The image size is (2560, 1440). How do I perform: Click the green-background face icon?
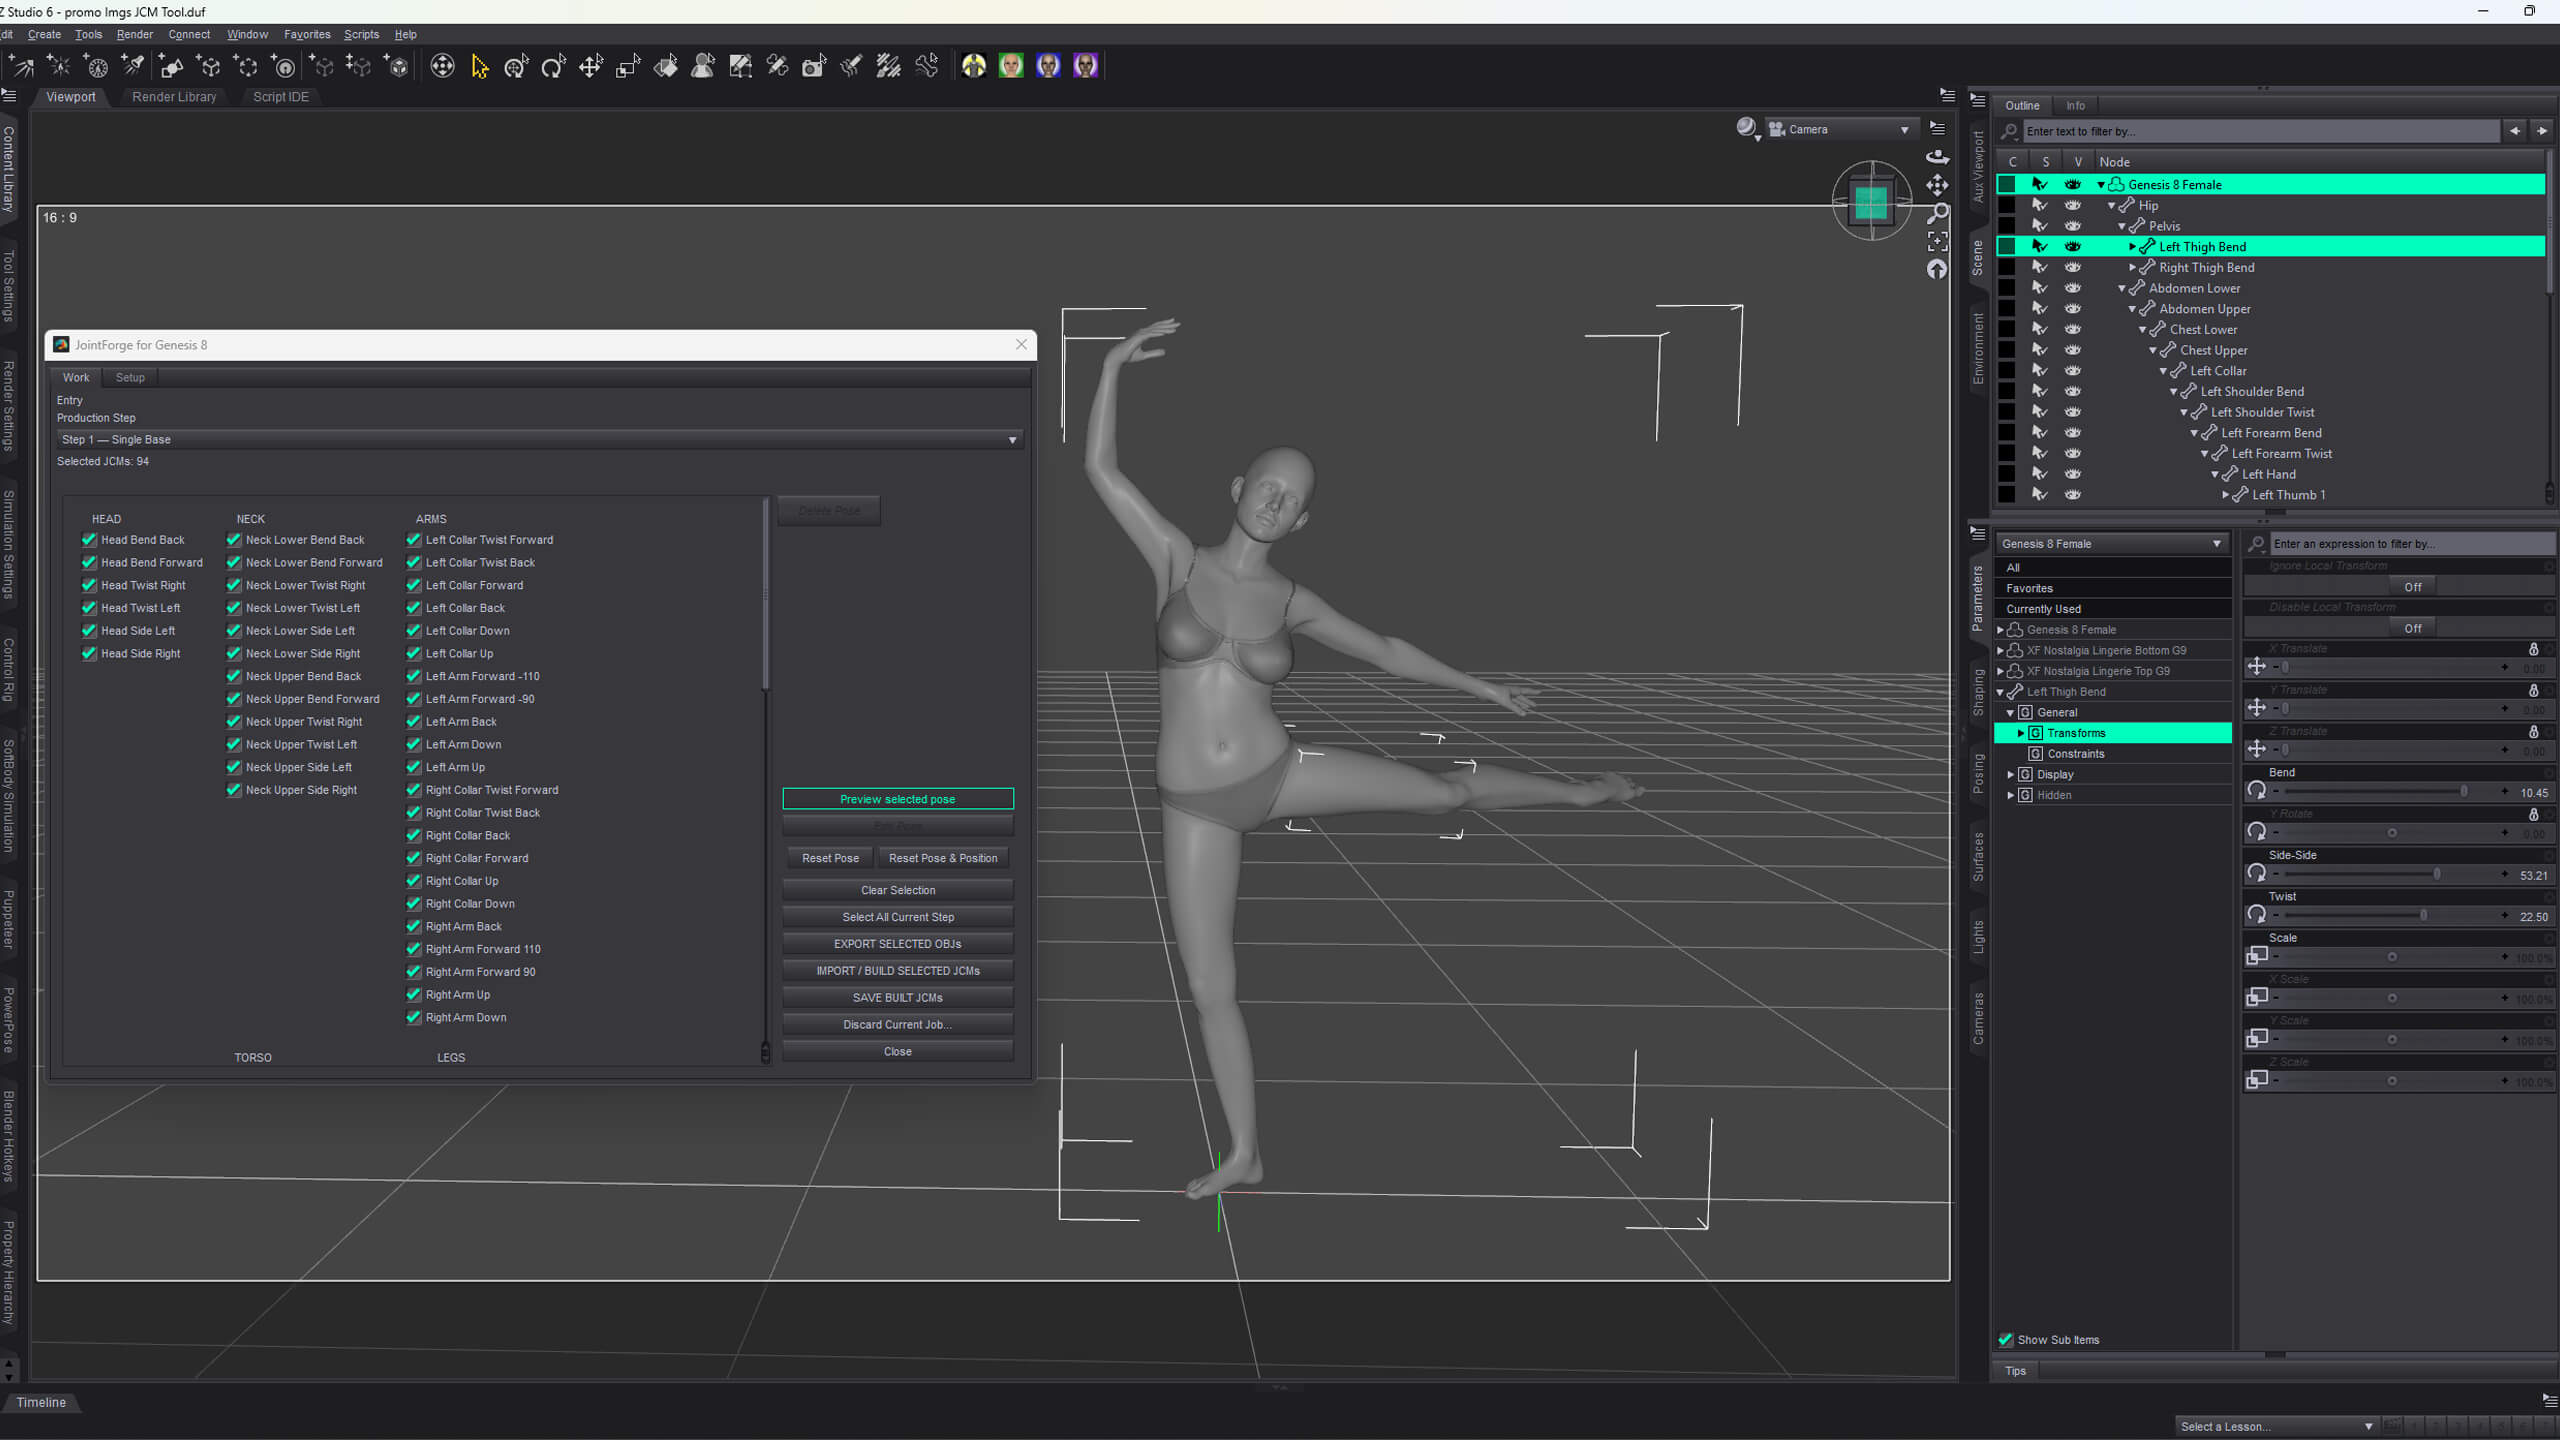click(1011, 66)
